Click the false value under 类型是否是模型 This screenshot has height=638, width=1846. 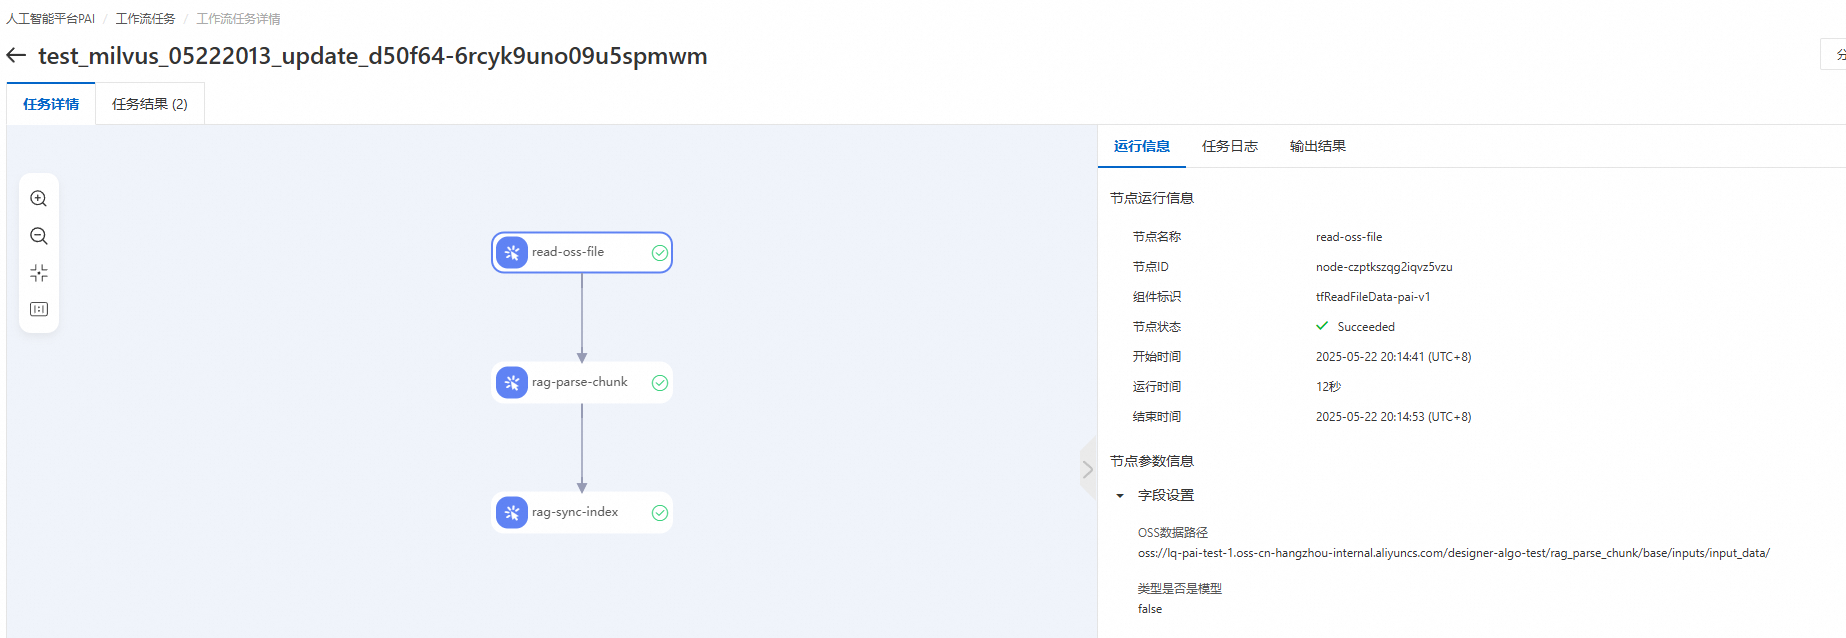click(1150, 609)
